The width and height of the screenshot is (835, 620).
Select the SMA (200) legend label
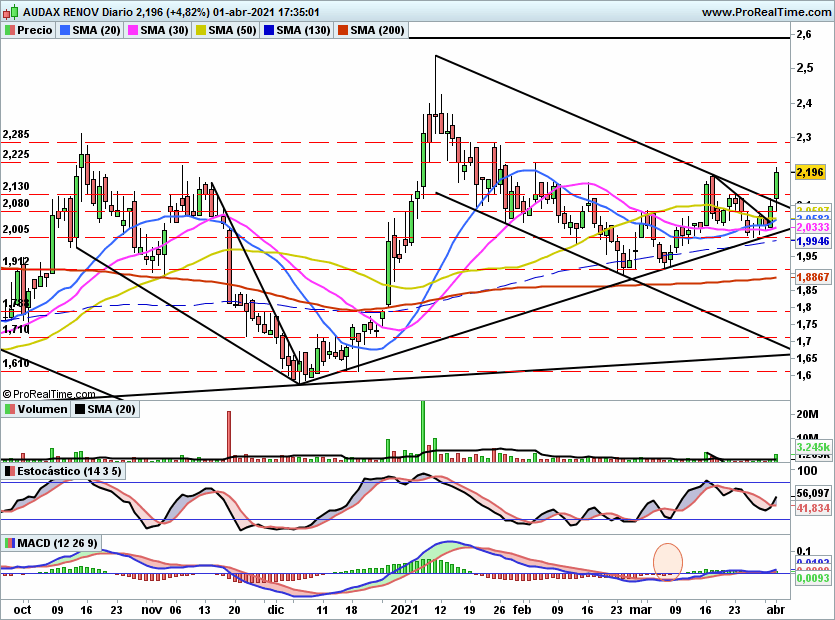[x=377, y=30]
